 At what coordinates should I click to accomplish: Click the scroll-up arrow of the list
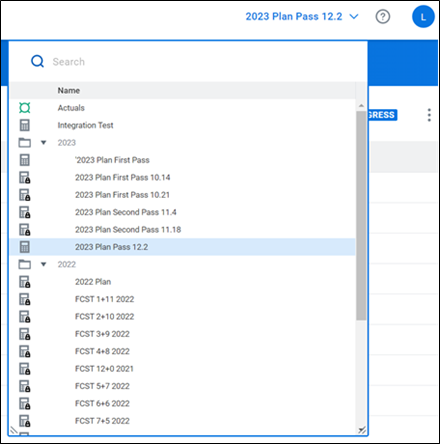pyautogui.click(x=361, y=106)
